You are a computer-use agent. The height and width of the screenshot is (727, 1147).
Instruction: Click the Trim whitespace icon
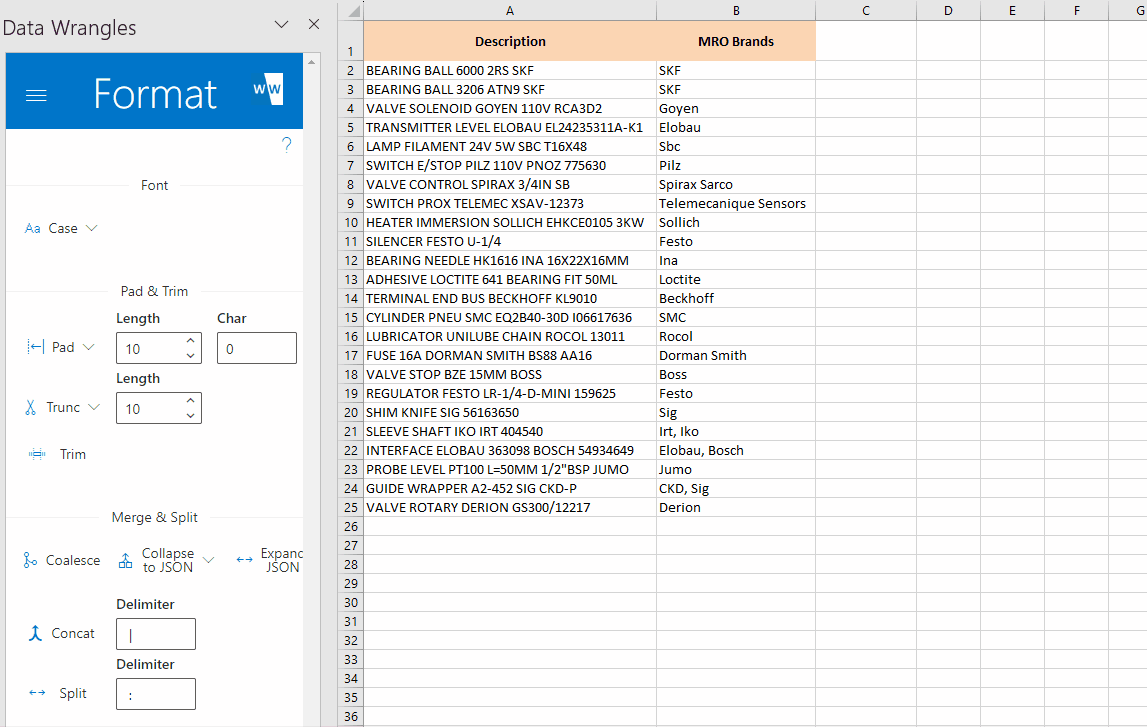point(37,454)
